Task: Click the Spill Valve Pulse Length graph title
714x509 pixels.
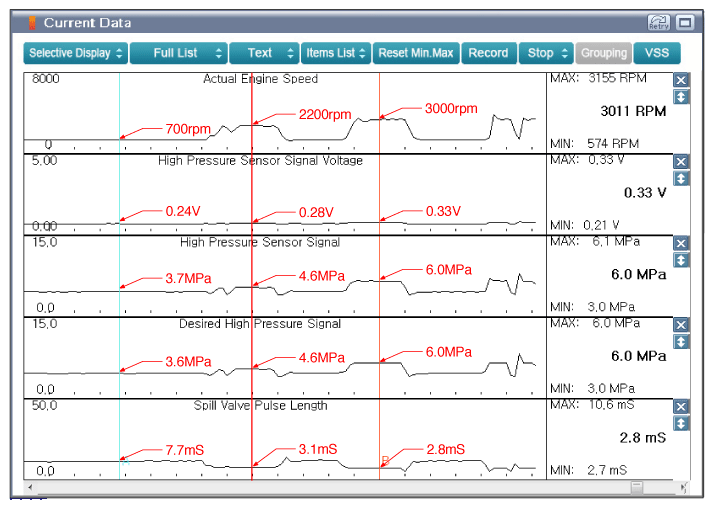Action: pos(260,405)
